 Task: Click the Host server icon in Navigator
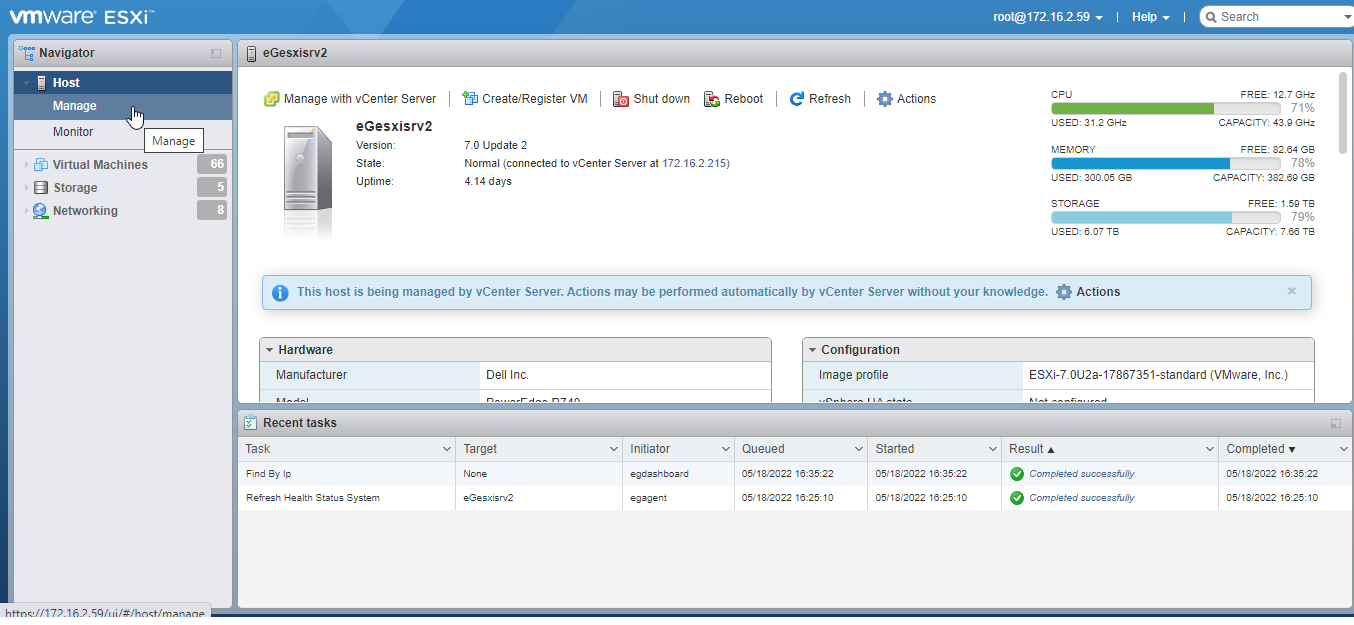click(42, 83)
